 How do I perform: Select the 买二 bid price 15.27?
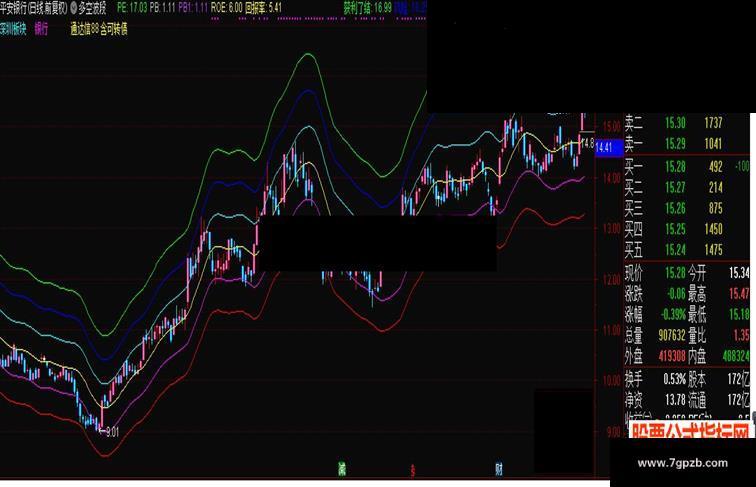click(x=675, y=187)
